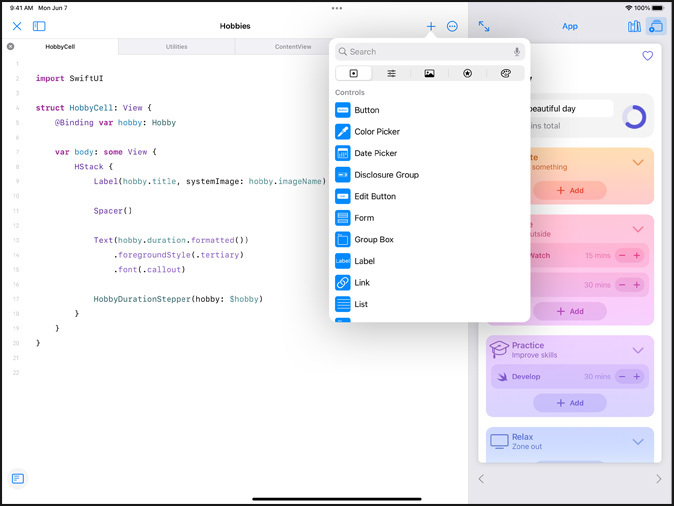Decrease the Watch duration with minus
The width and height of the screenshot is (674, 506).
pyautogui.click(x=622, y=256)
